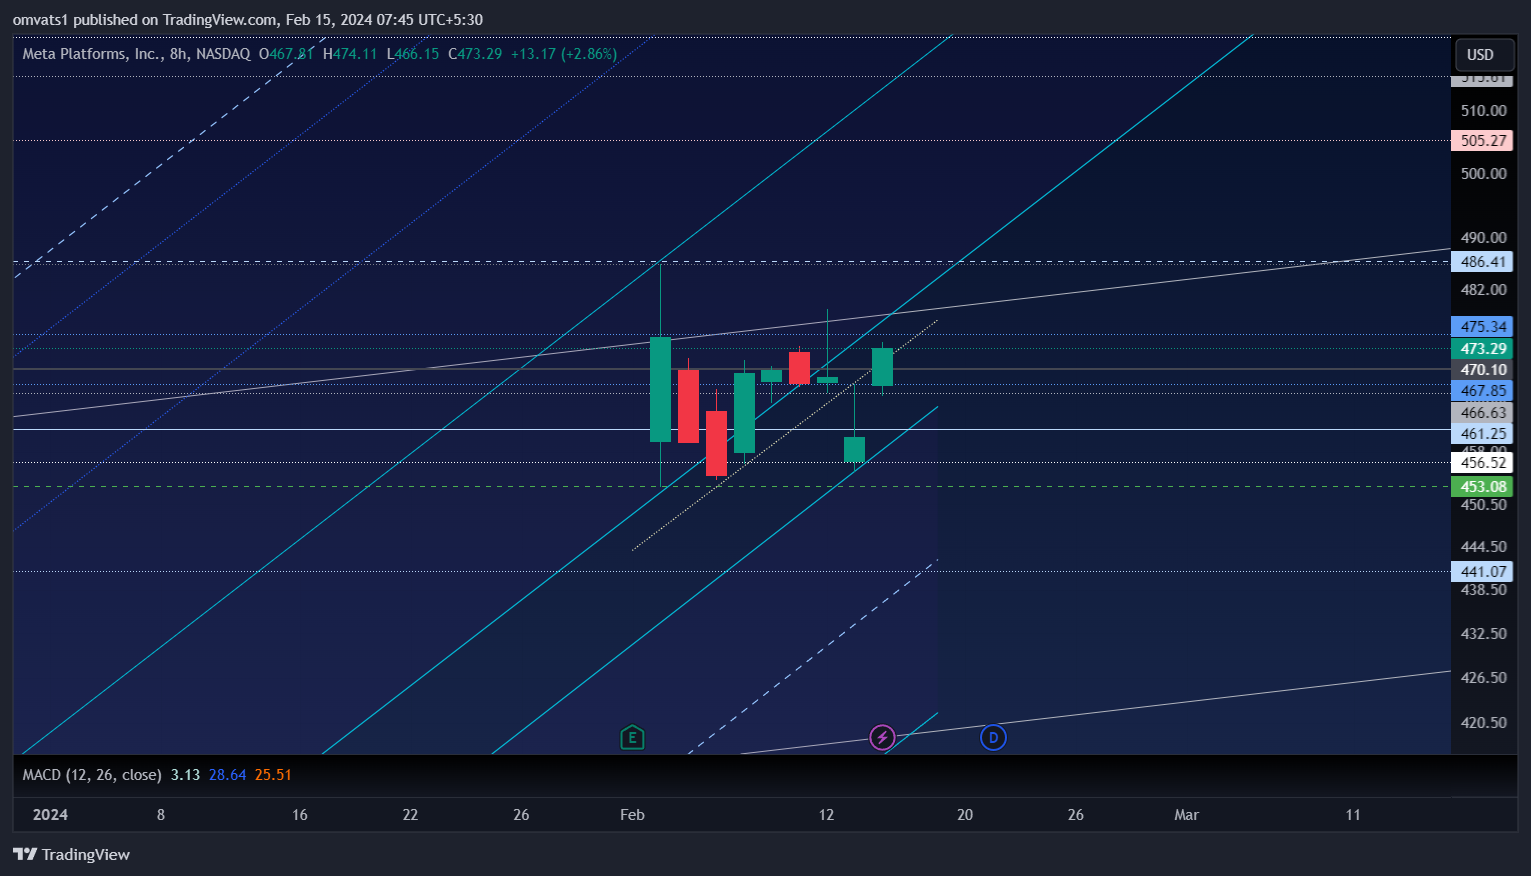Click the purple lightning event marker

pos(882,738)
